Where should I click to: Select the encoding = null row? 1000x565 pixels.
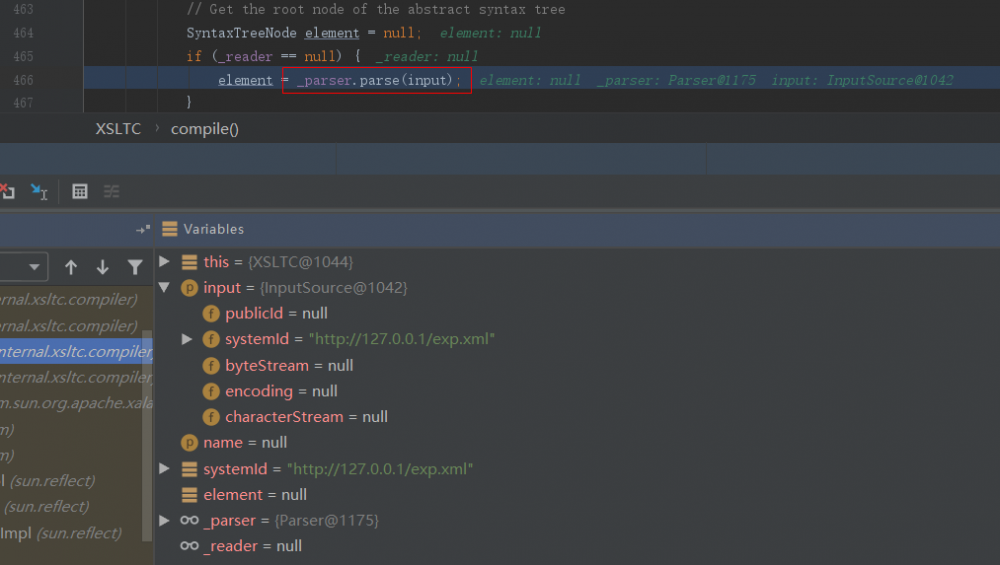tap(577, 391)
